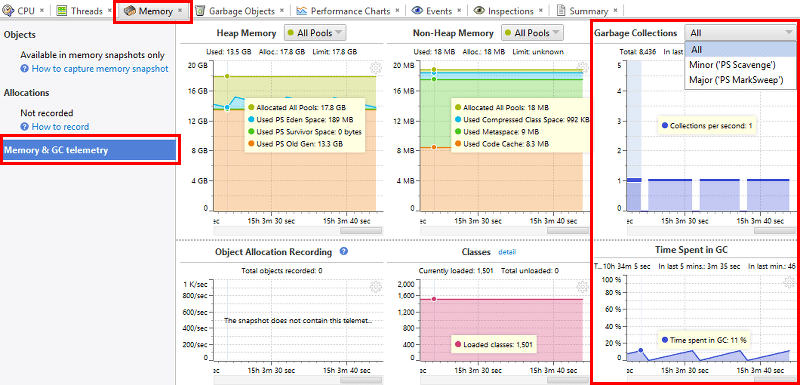Open Heap Memory chart settings gear
Viewport: 800px width, 385px height.
pyautogui.click(x=376, y=68)
